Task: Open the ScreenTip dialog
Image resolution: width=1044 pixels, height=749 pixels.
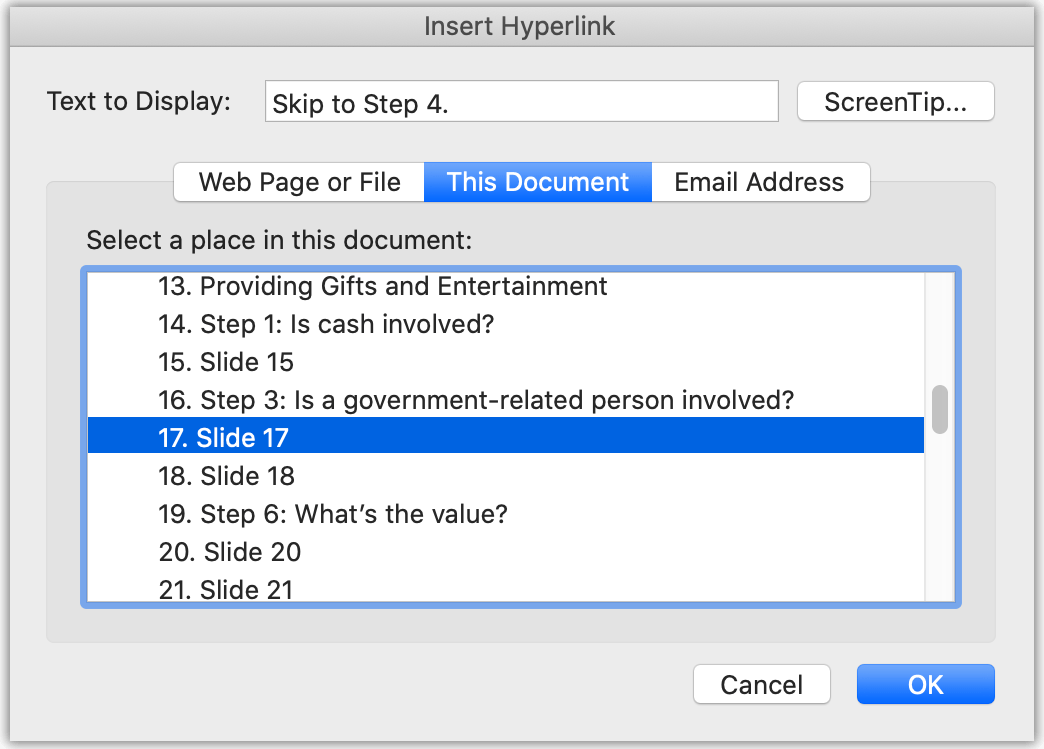Action: pos(895,101)
